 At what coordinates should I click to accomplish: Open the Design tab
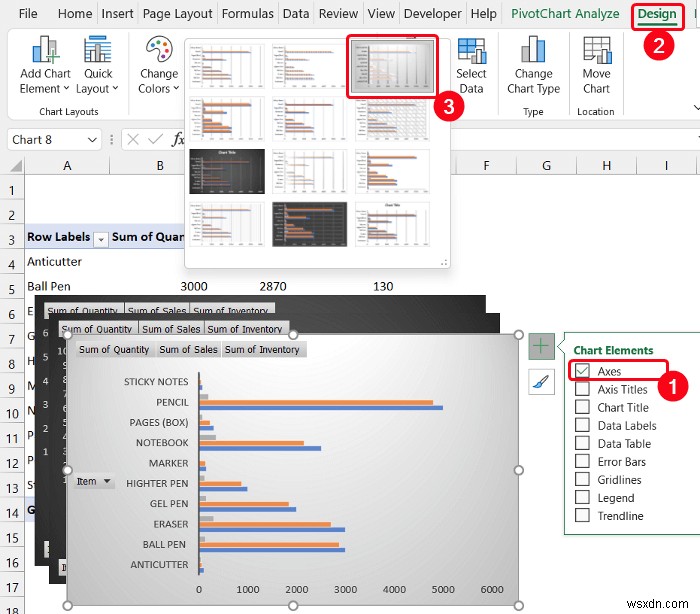point(657,14)
